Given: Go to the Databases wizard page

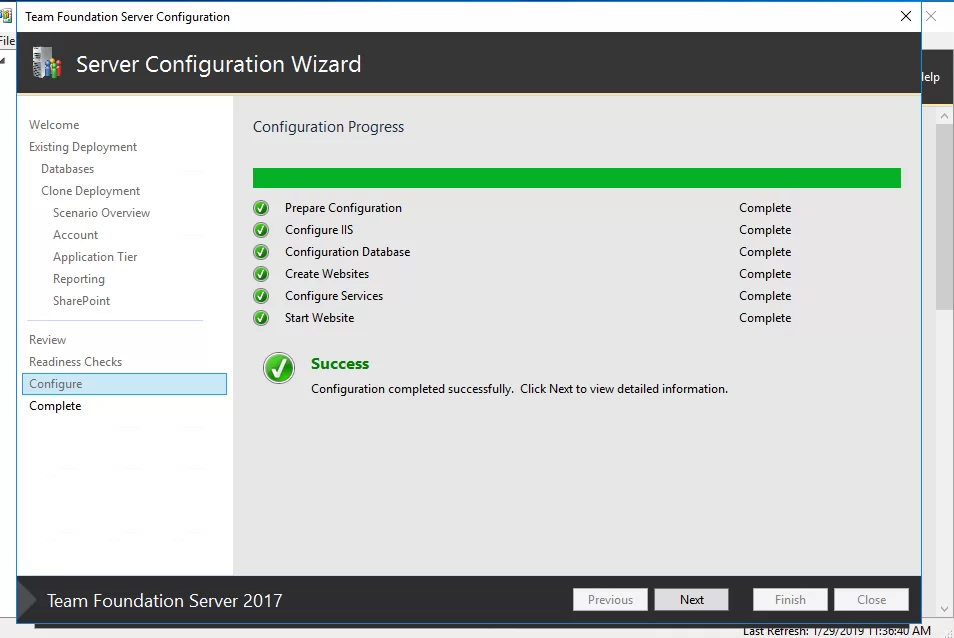Looking at the screenshot, I should 68,169.
